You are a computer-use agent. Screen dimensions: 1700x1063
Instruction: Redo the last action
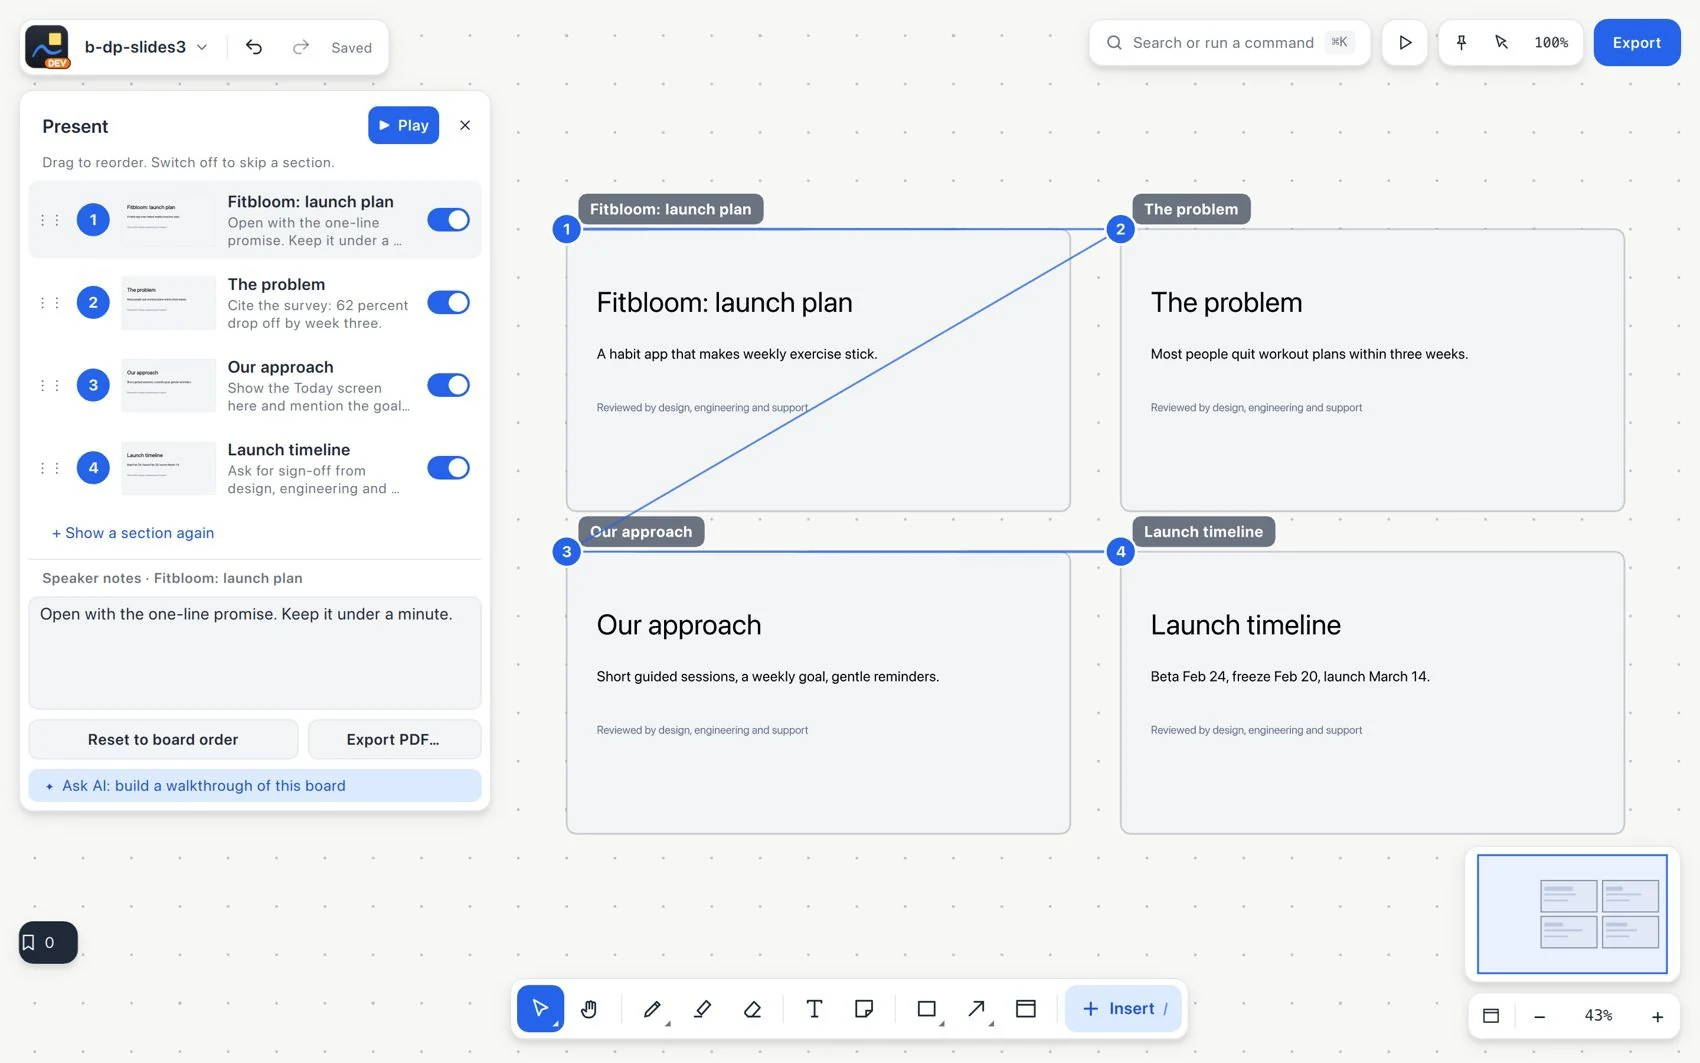[x=300, y=47]
